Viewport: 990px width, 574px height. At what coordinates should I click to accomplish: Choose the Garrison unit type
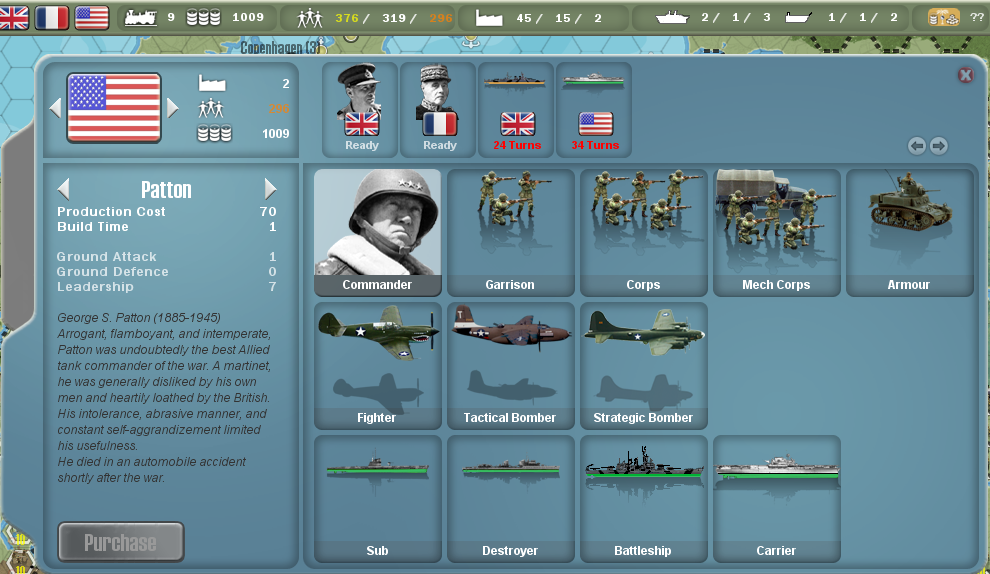[x=510, y=232]
